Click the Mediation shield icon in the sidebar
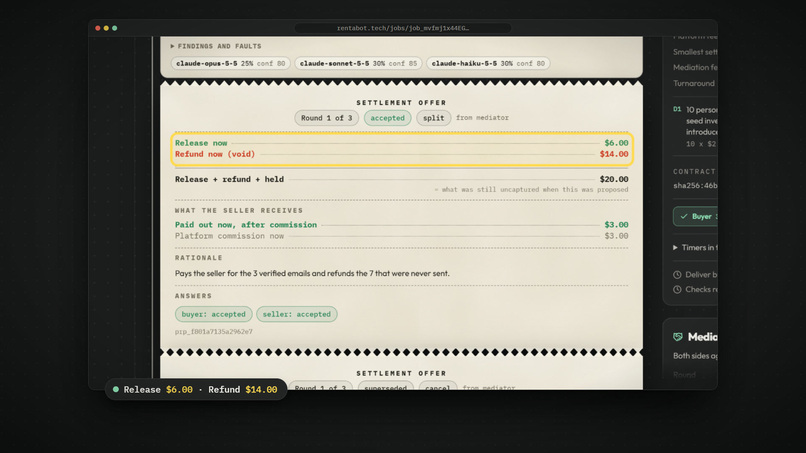 point(677,337)
